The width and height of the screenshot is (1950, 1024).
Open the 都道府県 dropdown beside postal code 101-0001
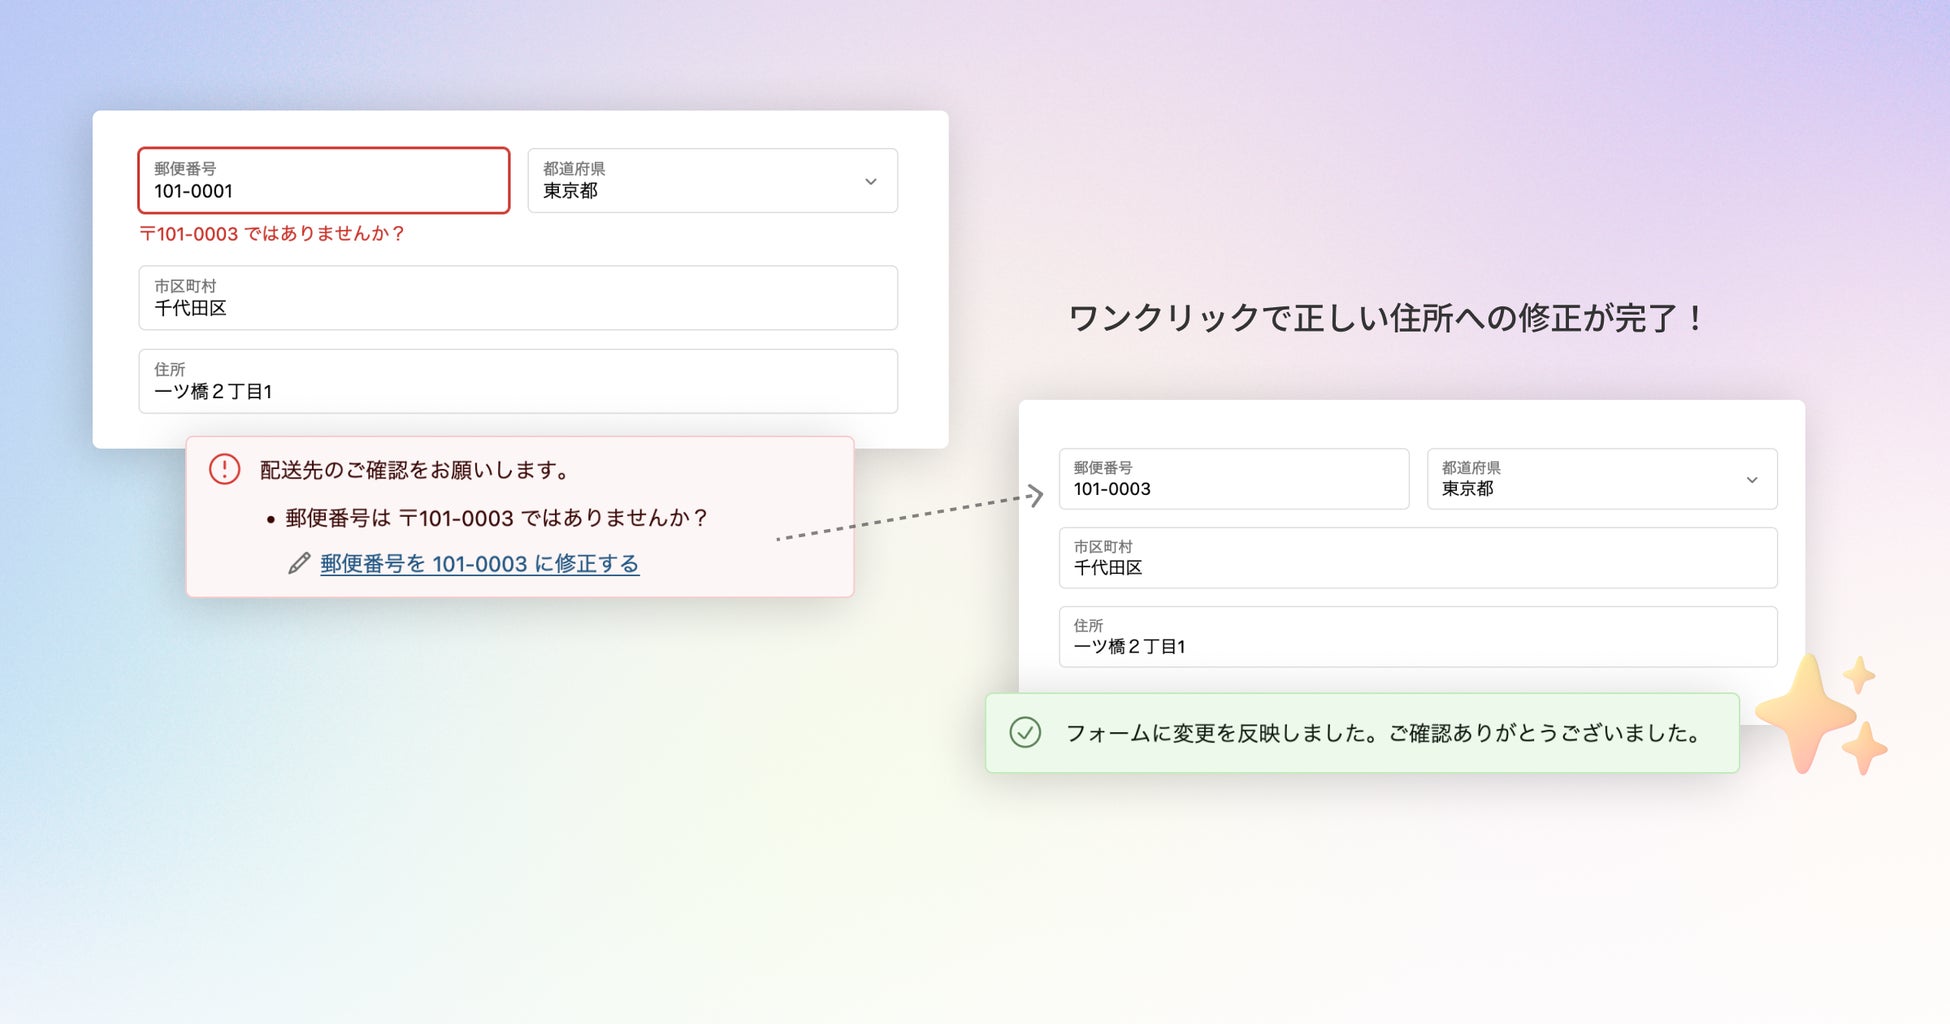coord(713,181)
